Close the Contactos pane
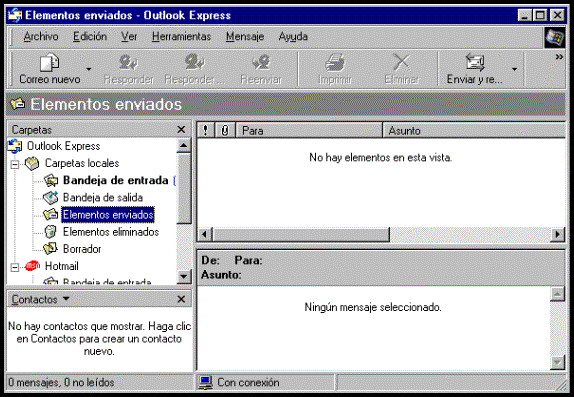Viewport: 574px width, 397px height. [x=181, y=299]
